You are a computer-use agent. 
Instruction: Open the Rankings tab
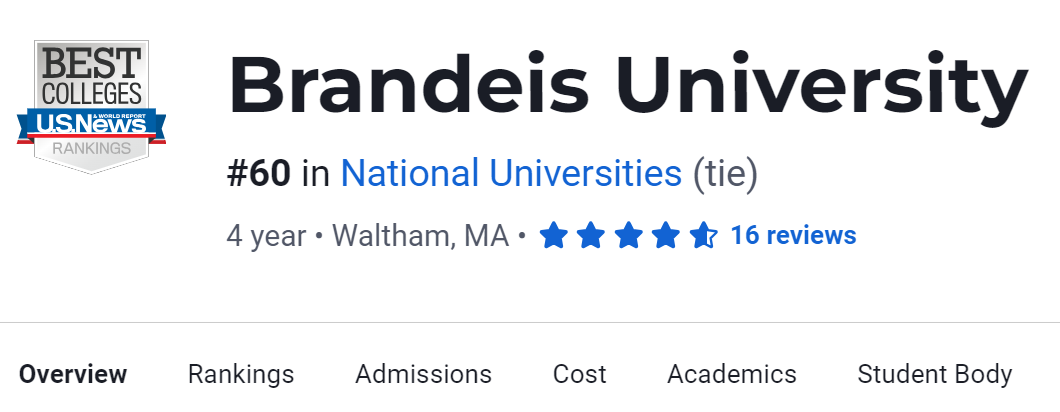coord(241,374)
